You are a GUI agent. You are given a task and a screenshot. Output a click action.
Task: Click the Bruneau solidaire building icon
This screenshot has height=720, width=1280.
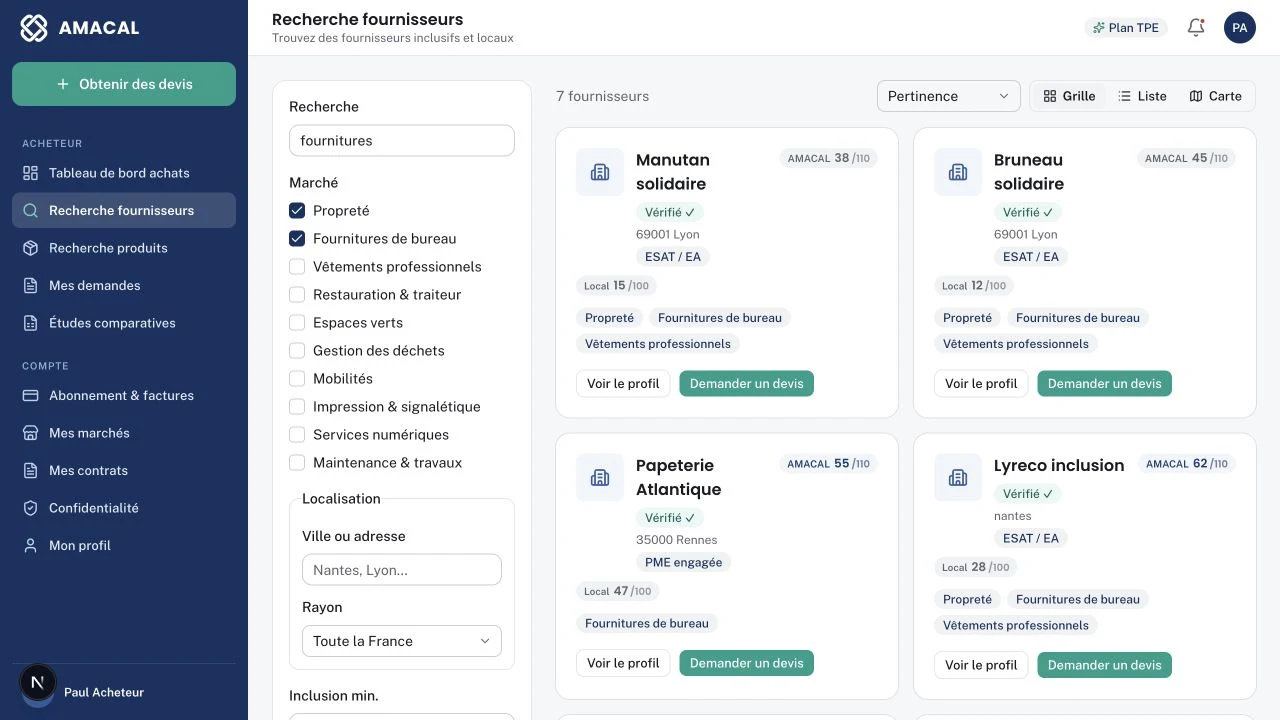958,172
